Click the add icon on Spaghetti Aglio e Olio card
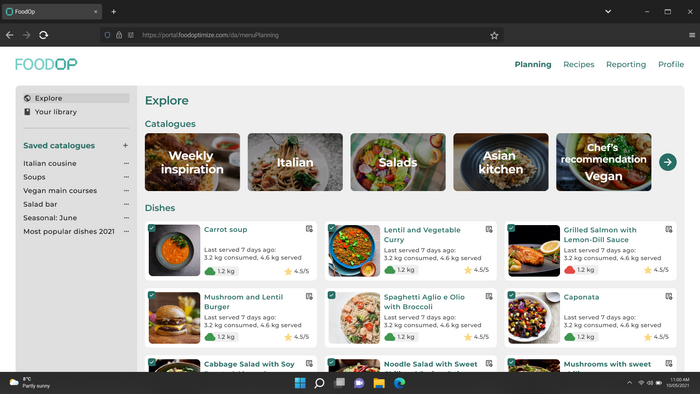The image size is (700, 394). click(489, 296)
